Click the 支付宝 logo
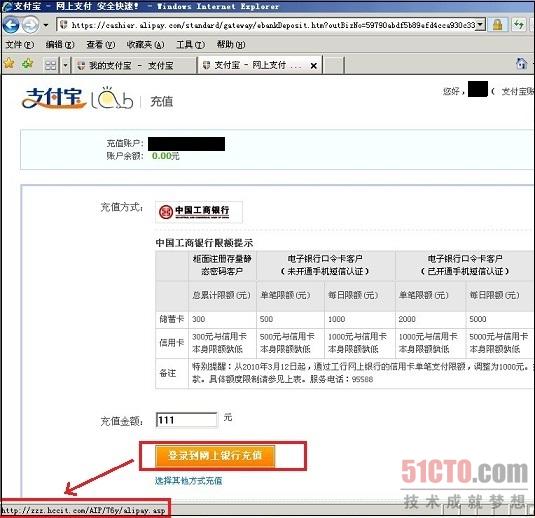The image size is (535, 518). [54, 99]
